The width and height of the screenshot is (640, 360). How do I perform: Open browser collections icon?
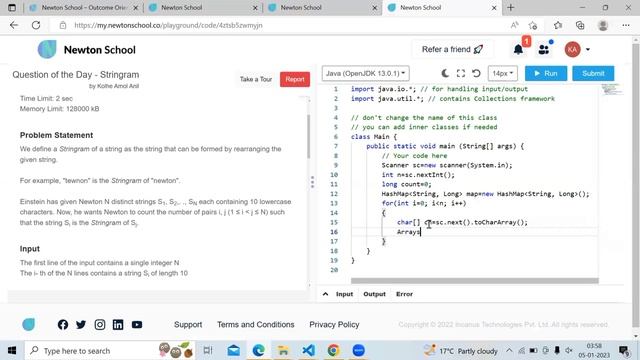(580, 25)
